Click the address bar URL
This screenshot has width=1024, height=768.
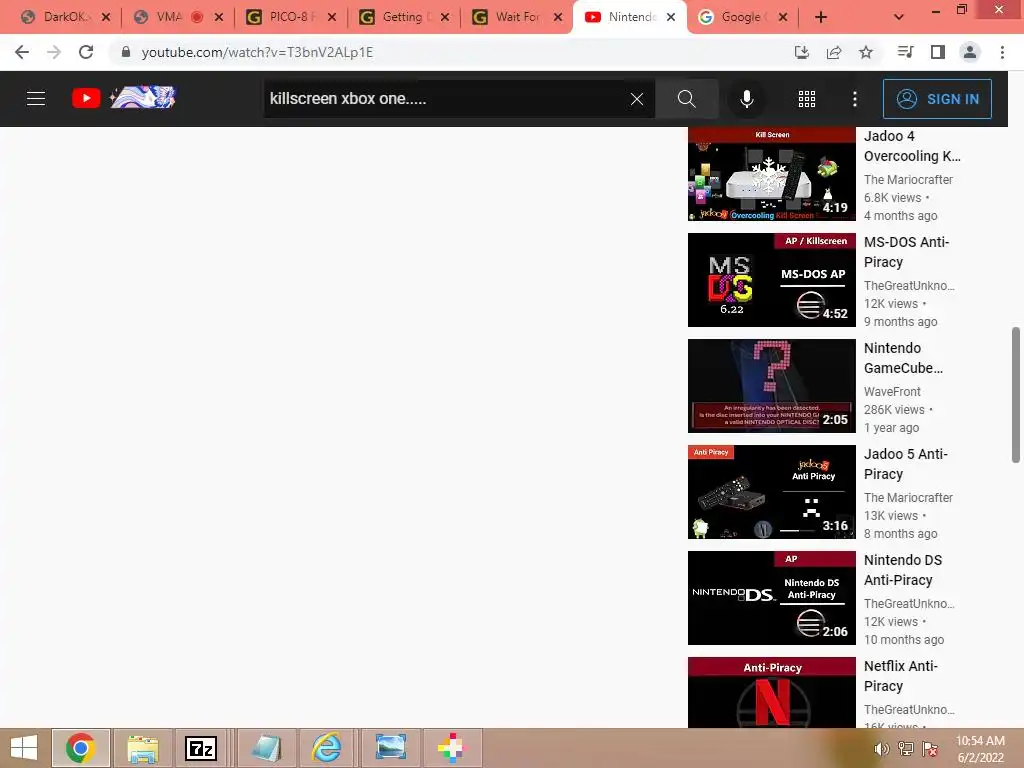tap(257, 52)
